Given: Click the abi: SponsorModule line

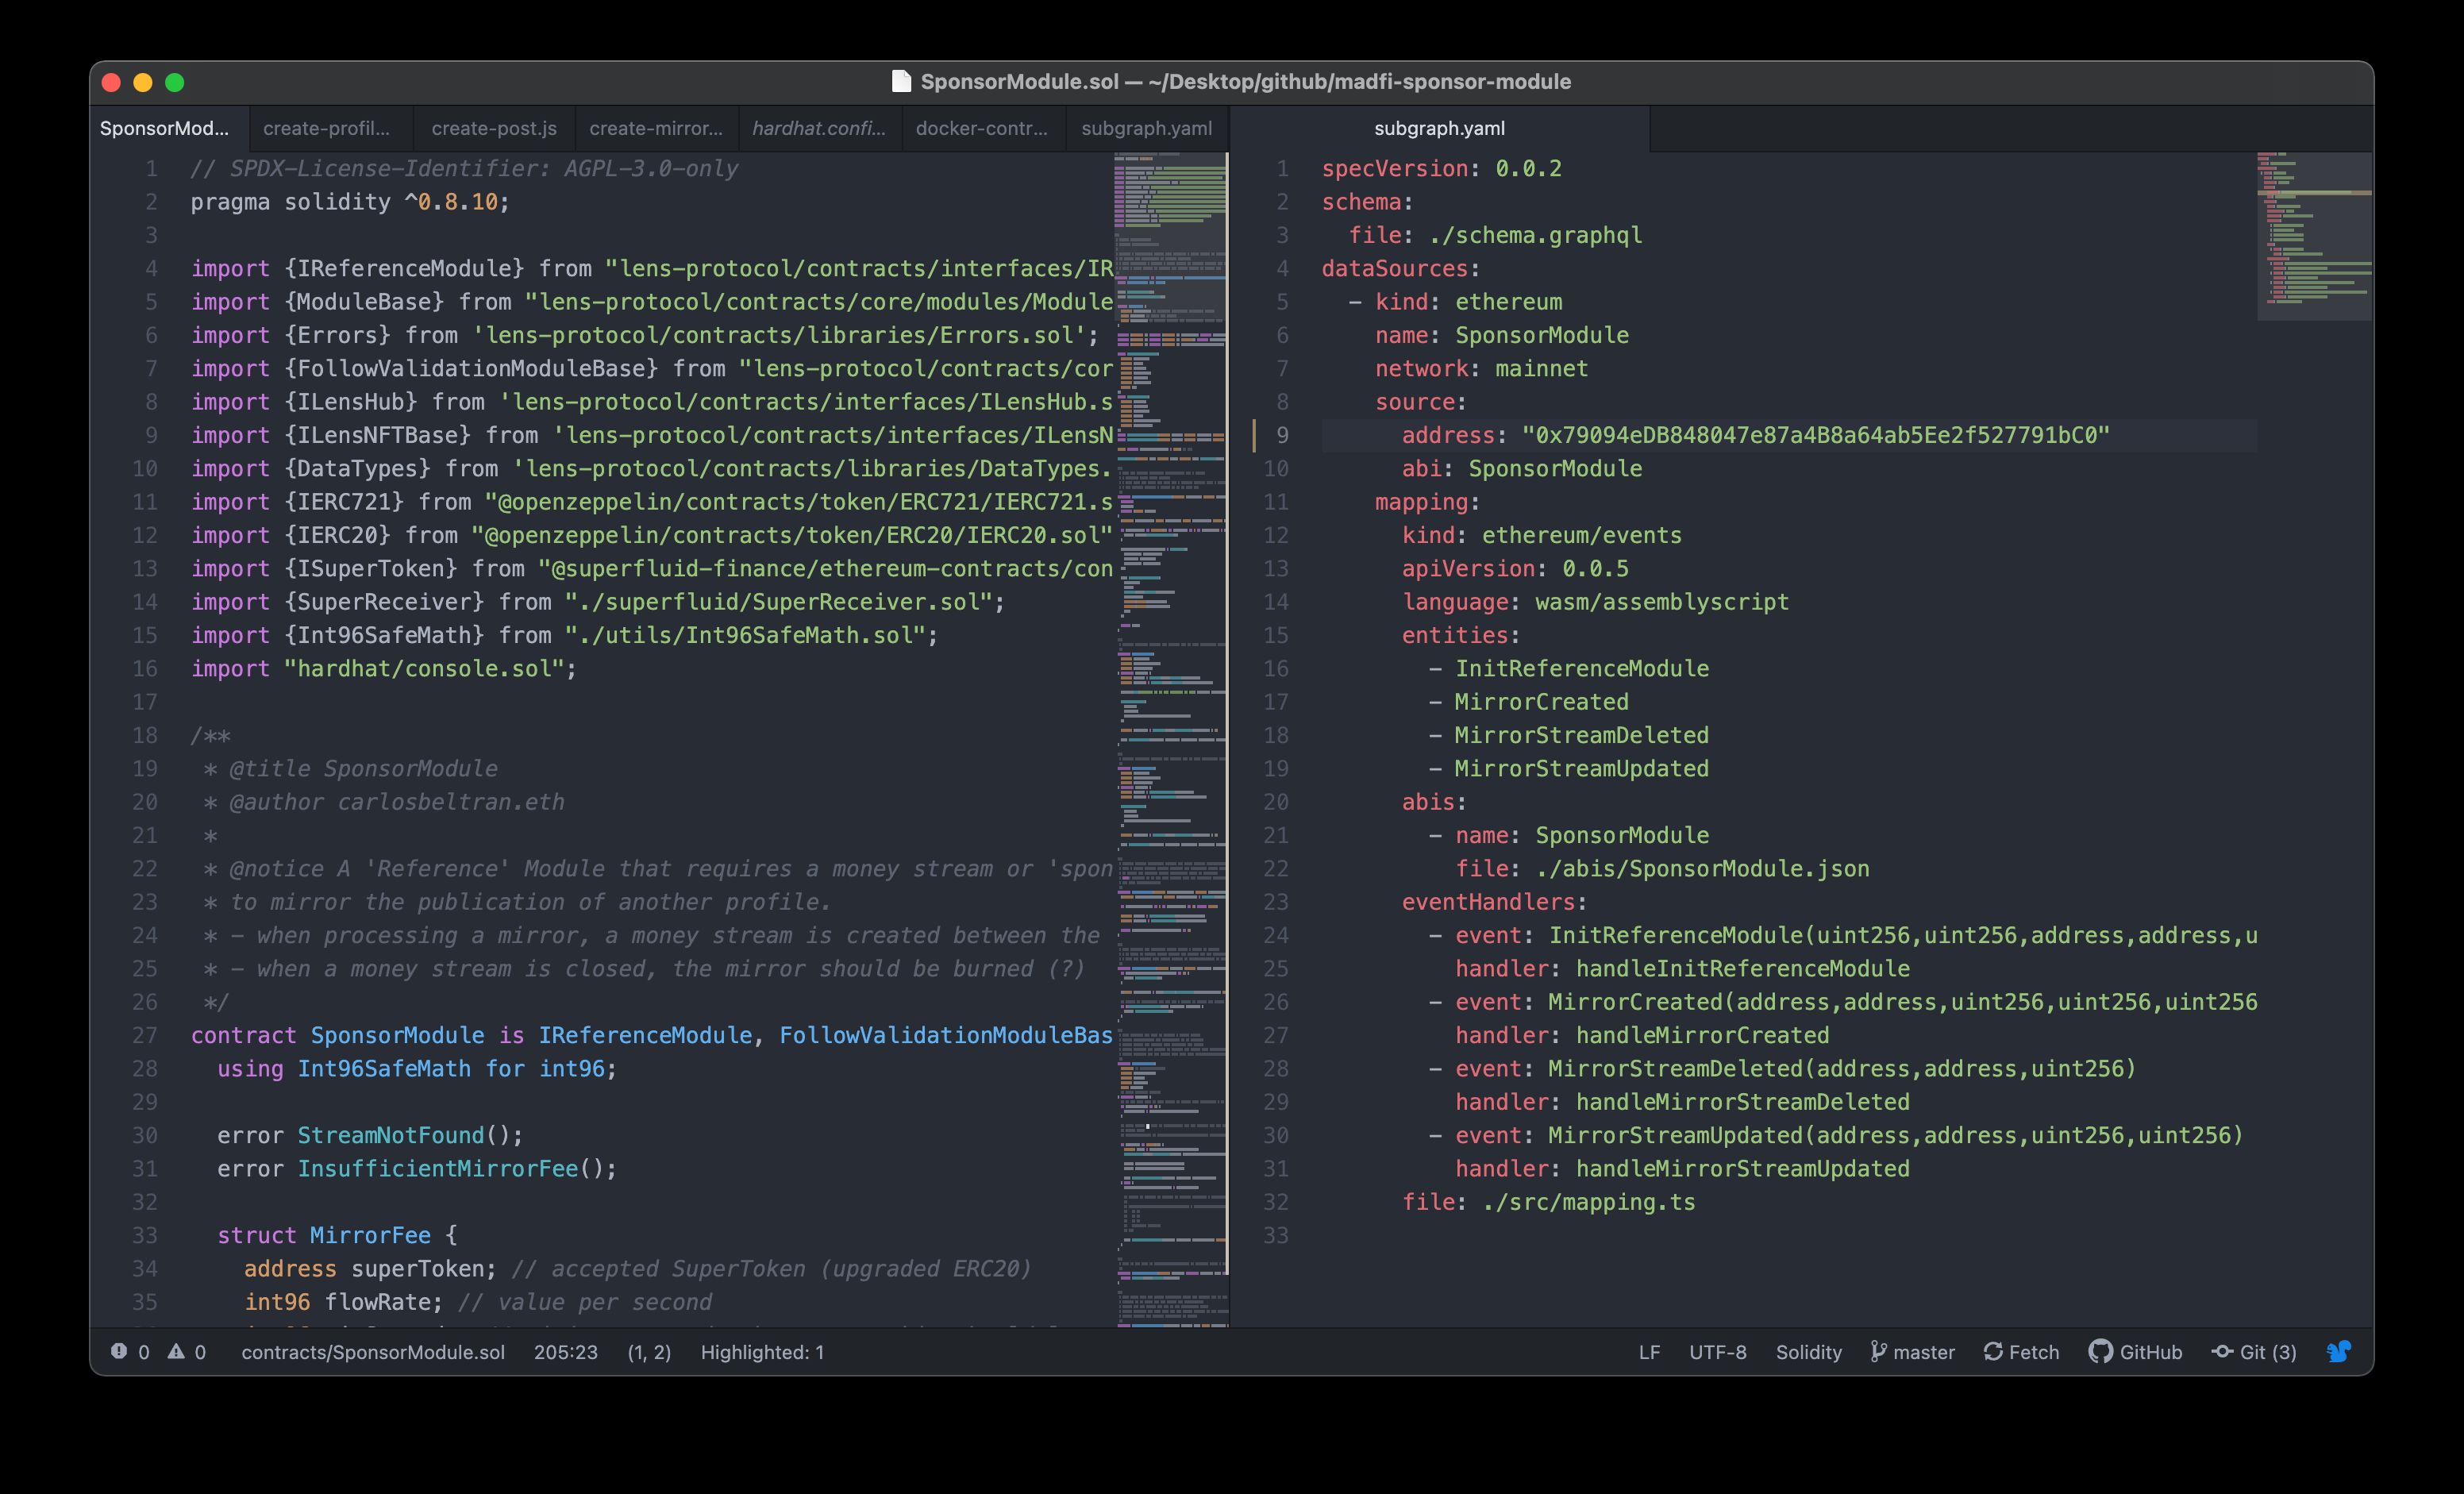Looking at the screenshot, I should [x=1522, y=468].
